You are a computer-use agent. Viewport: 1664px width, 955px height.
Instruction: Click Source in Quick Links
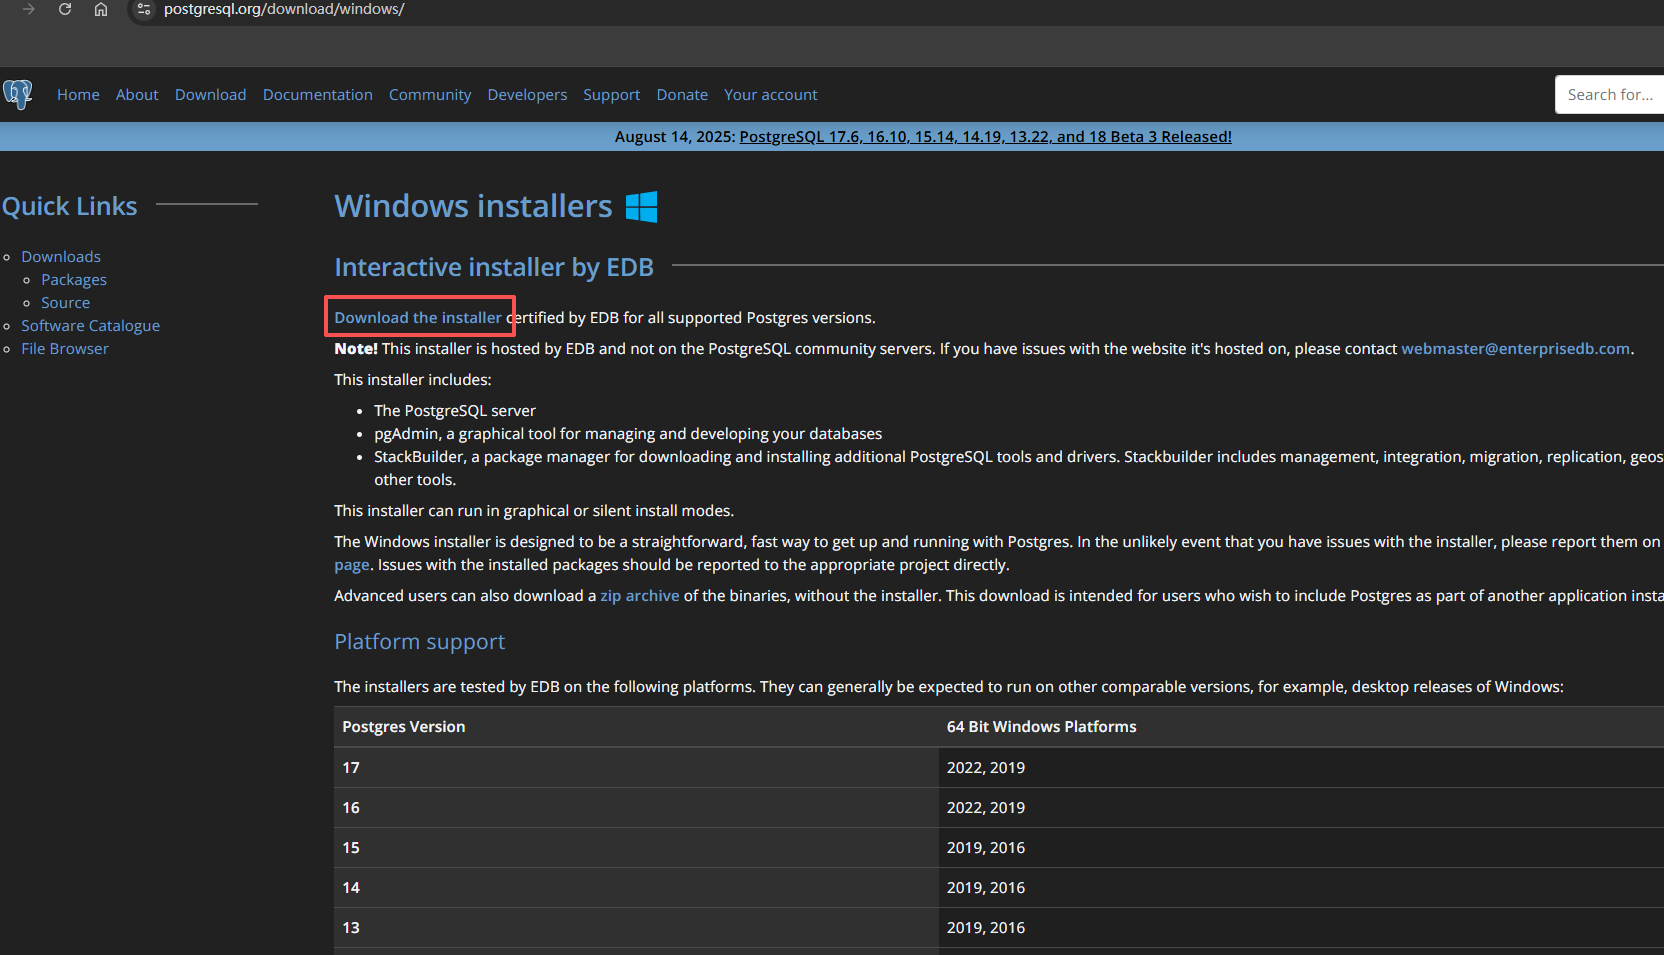[65, 303]
